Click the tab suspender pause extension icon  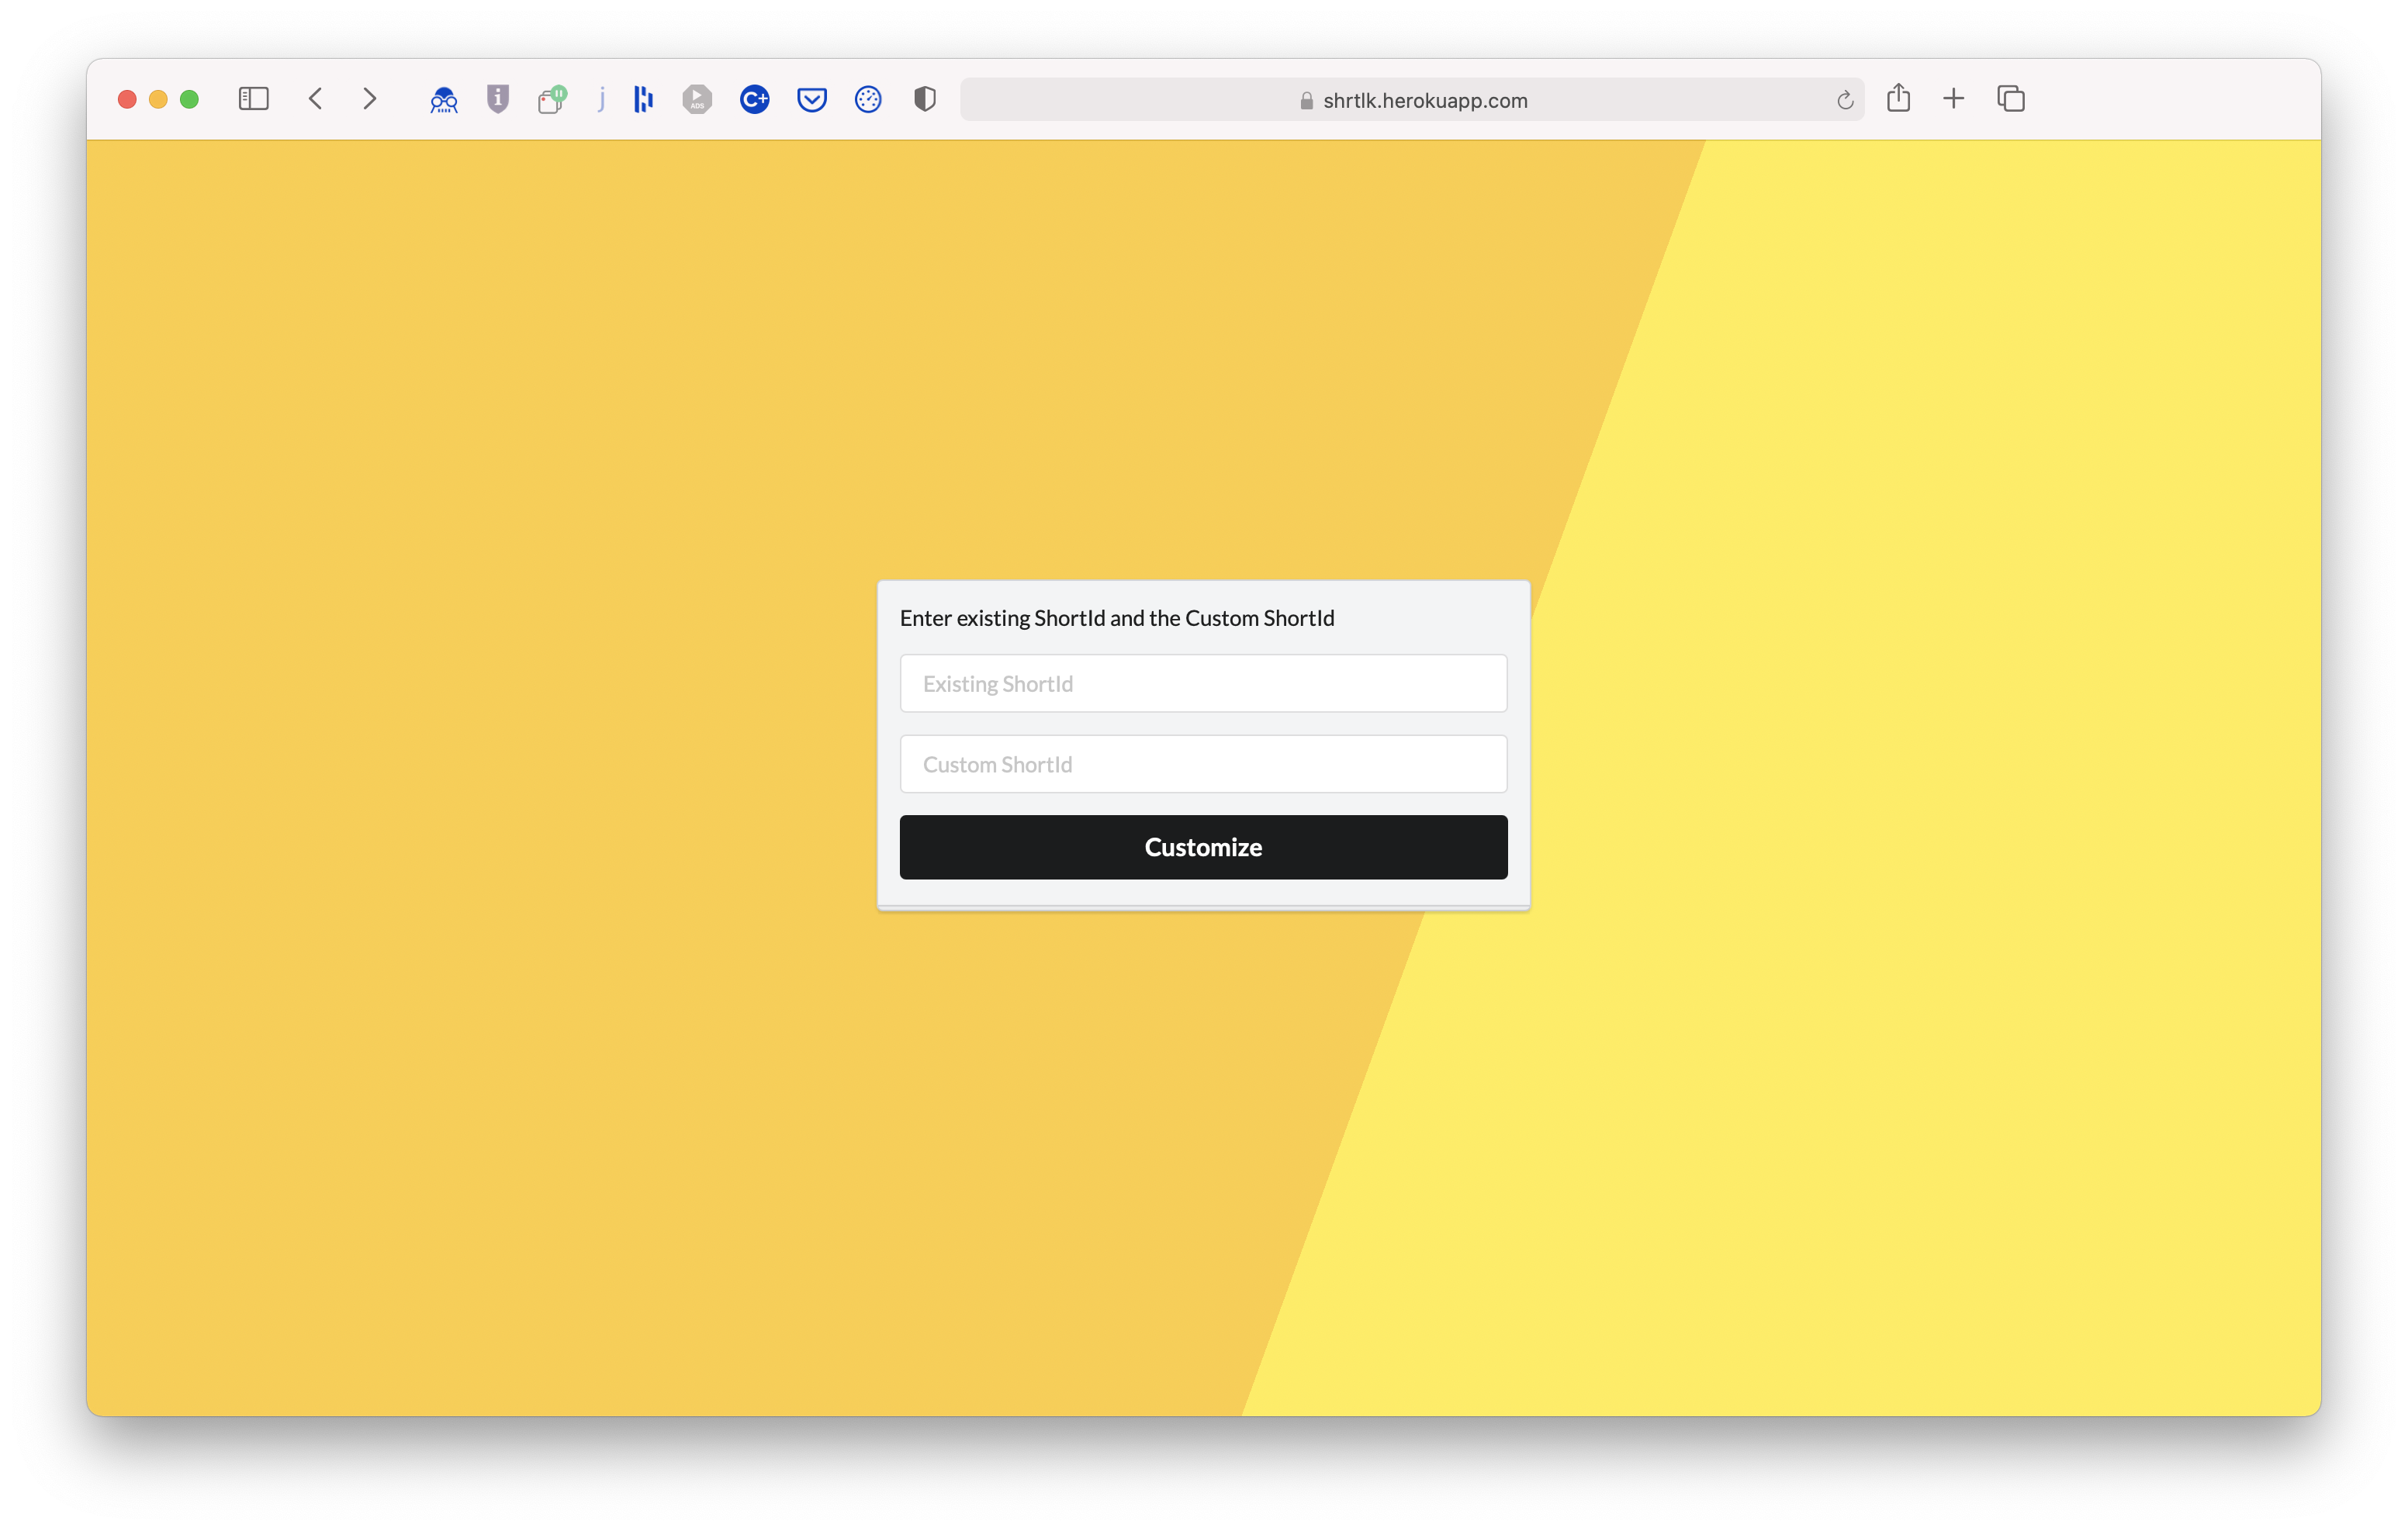tap(551, 99)
